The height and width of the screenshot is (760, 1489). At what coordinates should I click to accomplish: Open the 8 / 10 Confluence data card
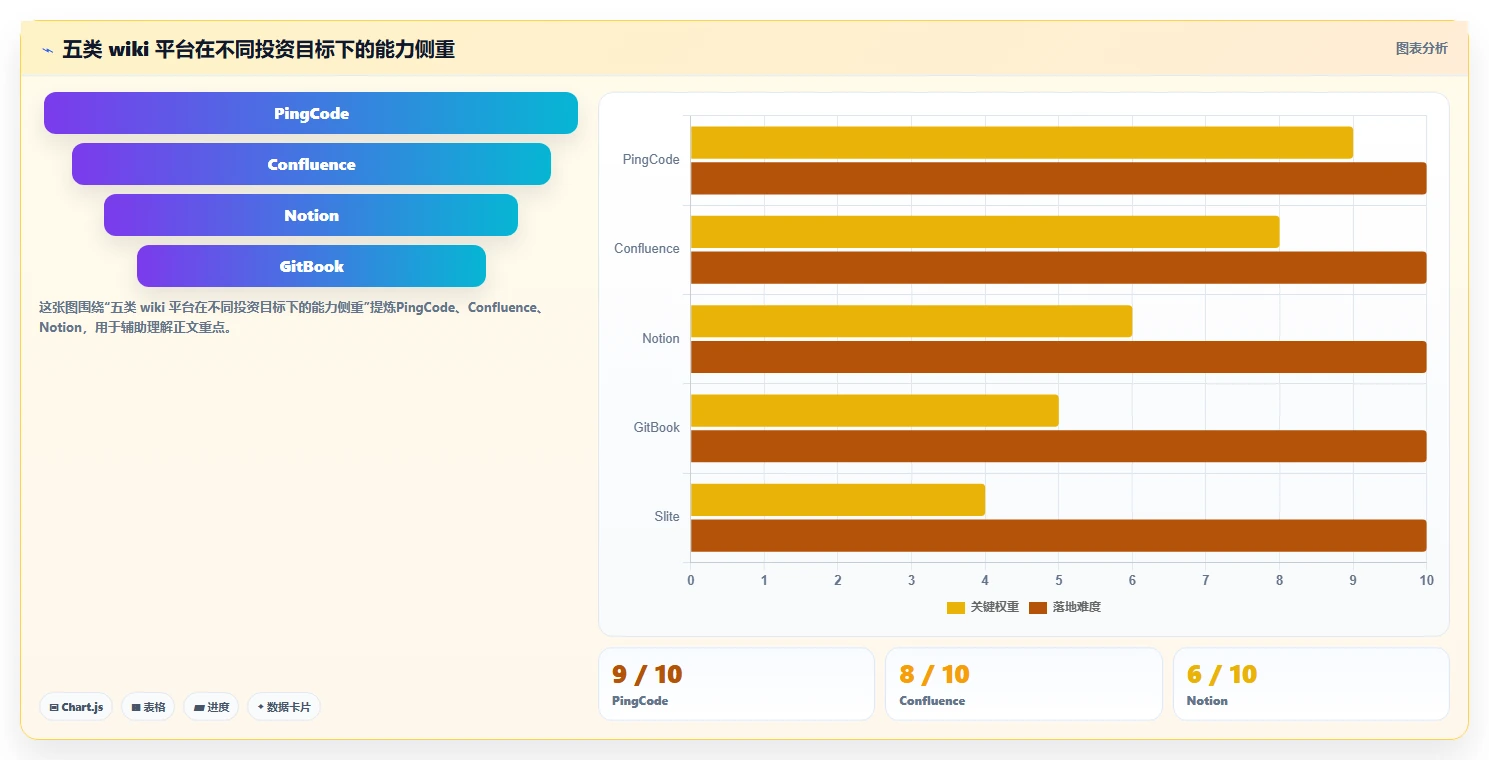pos(1024,684)
